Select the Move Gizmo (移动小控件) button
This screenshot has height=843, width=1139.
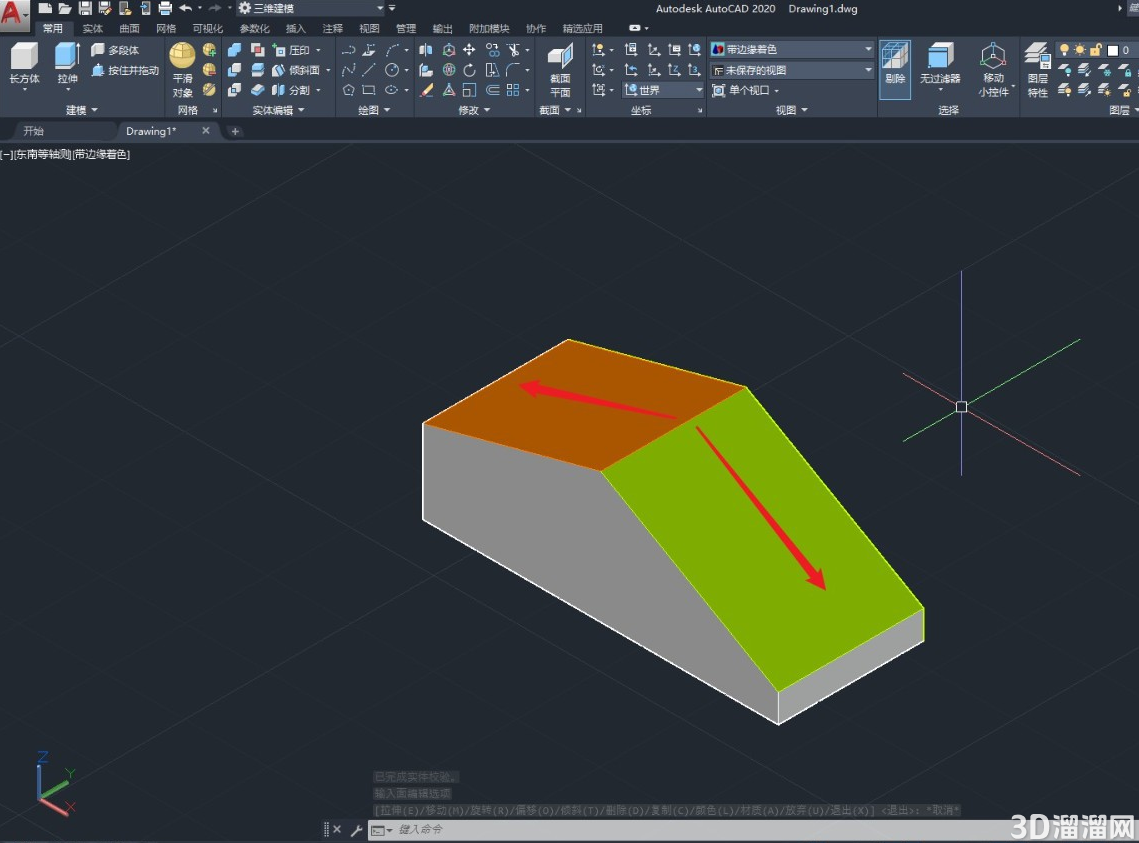pos(993,70)
